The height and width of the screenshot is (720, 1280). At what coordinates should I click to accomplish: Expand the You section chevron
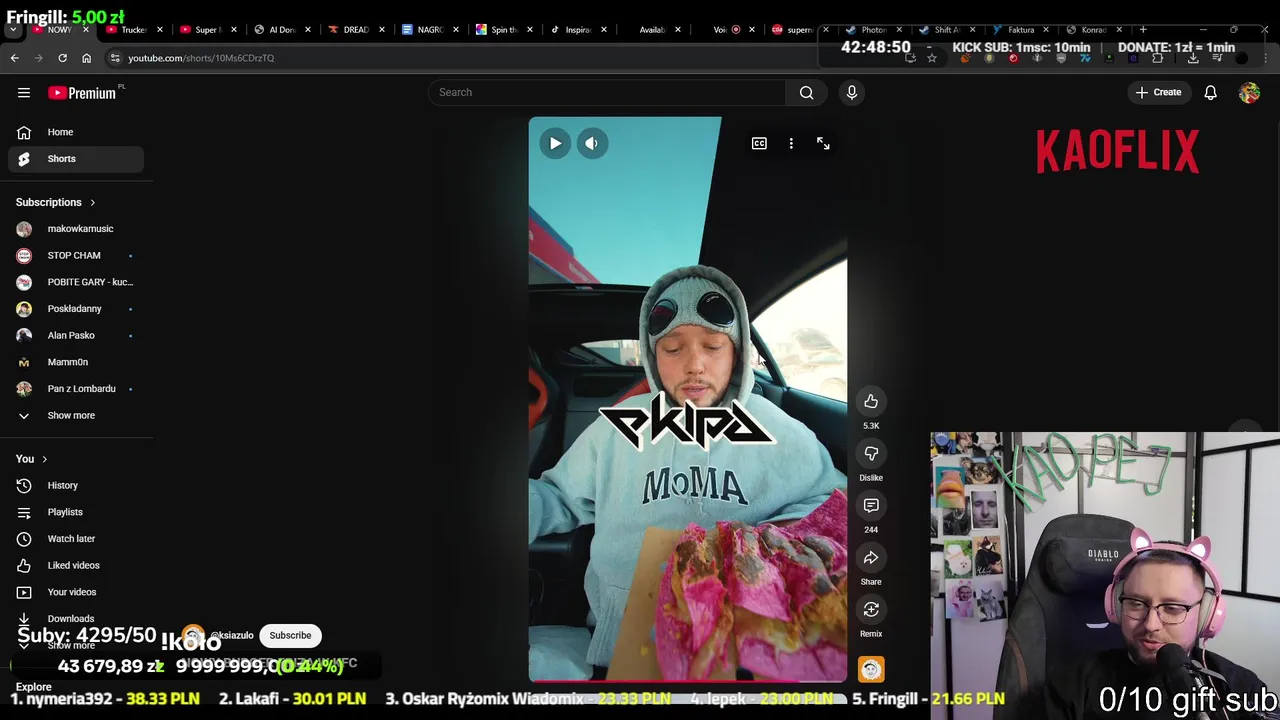(44, 459)
